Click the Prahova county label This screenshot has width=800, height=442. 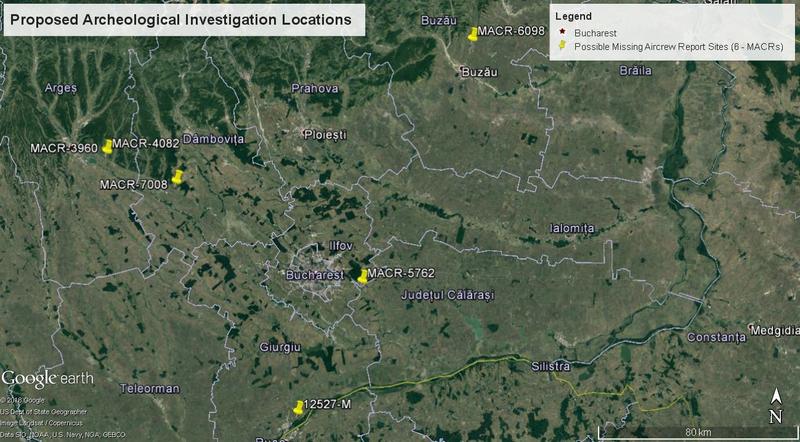[315, 88]
